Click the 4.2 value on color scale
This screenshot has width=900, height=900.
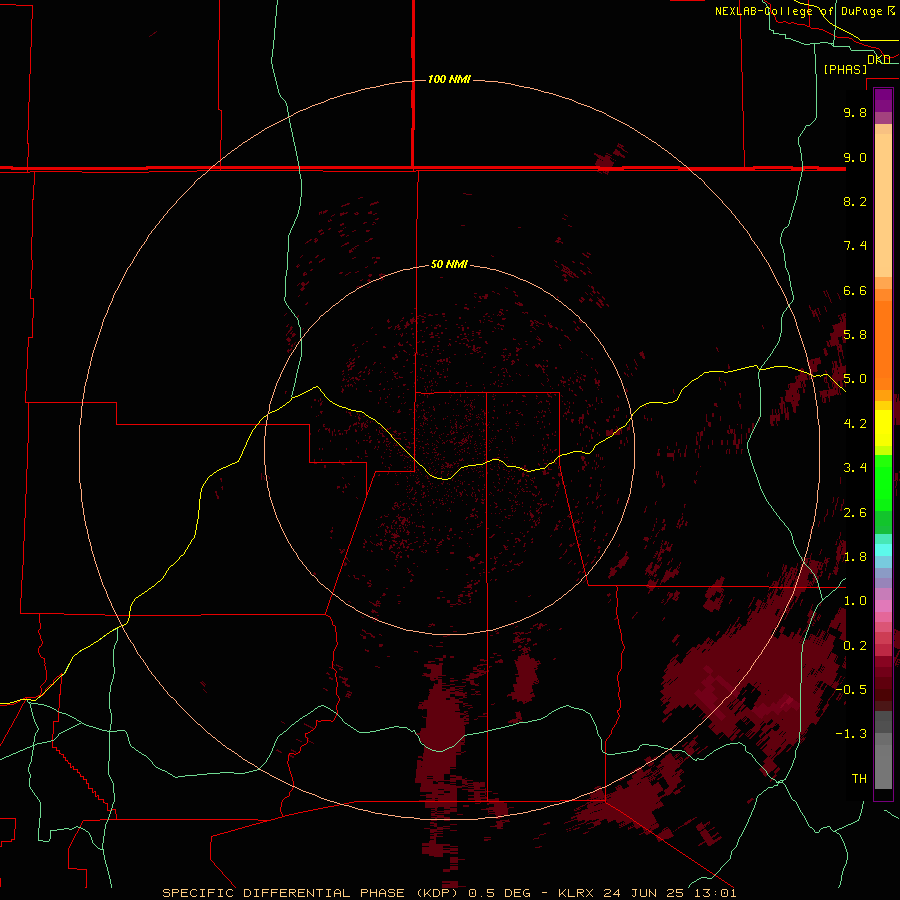click(x=855, y=424)
